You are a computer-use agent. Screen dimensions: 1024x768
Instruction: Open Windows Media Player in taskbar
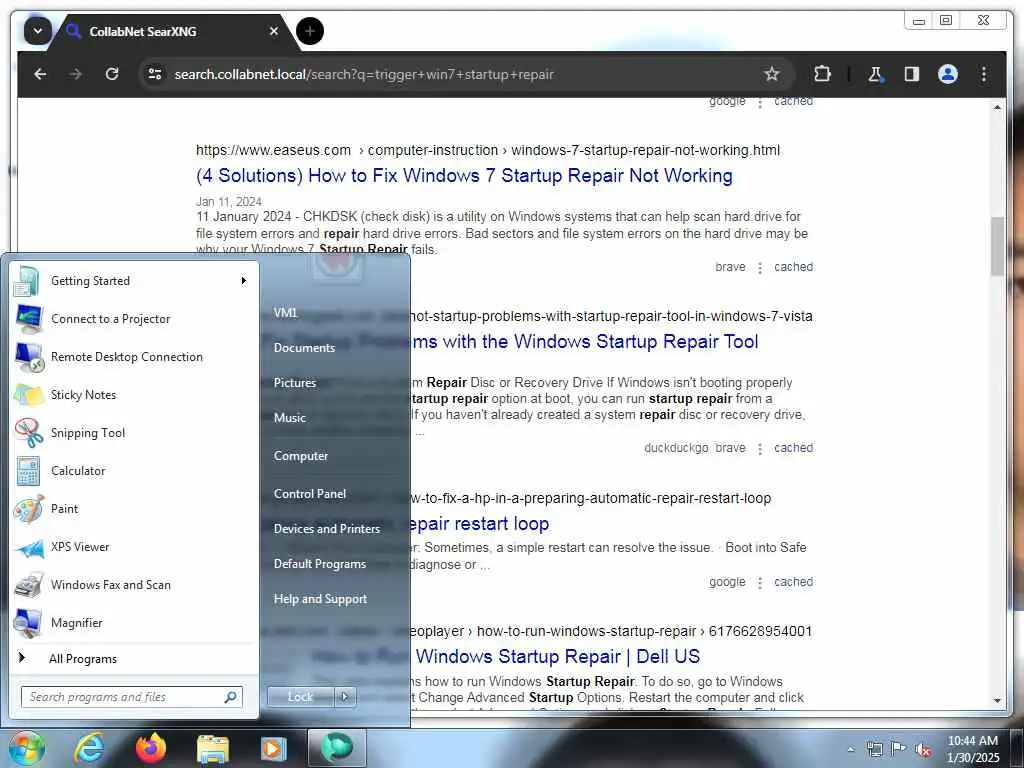[274, 748]
